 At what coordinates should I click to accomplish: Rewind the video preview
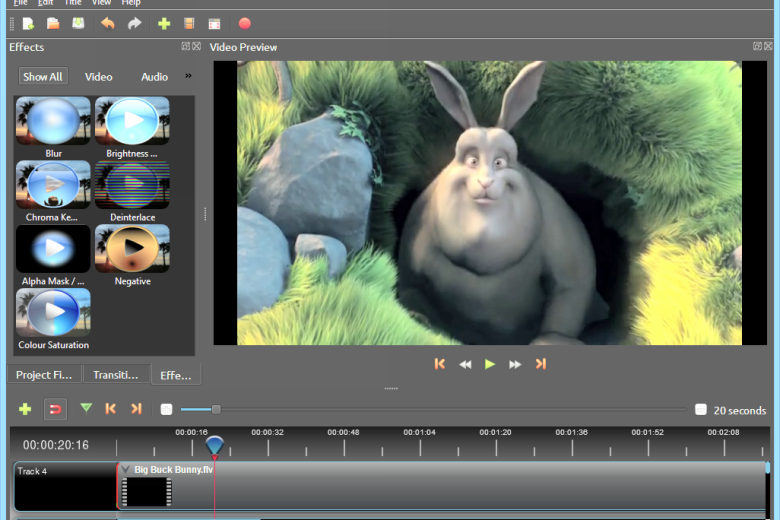pos(465,365)
